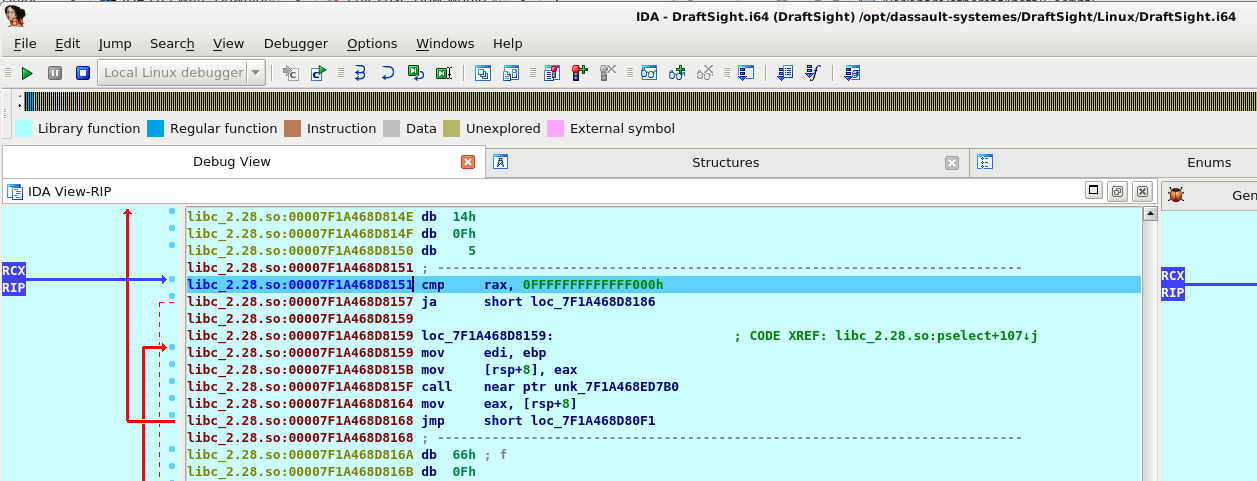Click the delete breakpoint icon
1257x481 pixels.
tap(607, 73)
